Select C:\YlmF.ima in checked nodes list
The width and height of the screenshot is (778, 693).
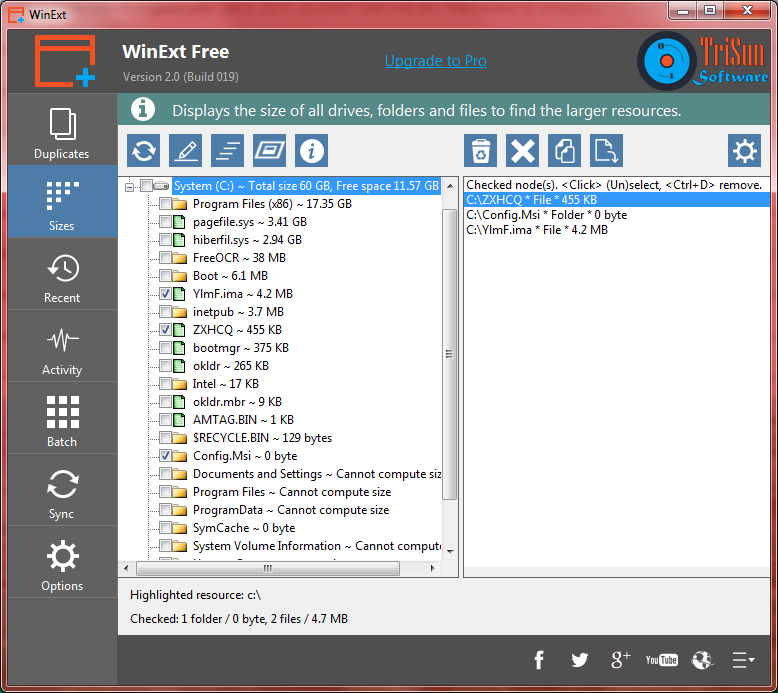(x=617, y=230)
